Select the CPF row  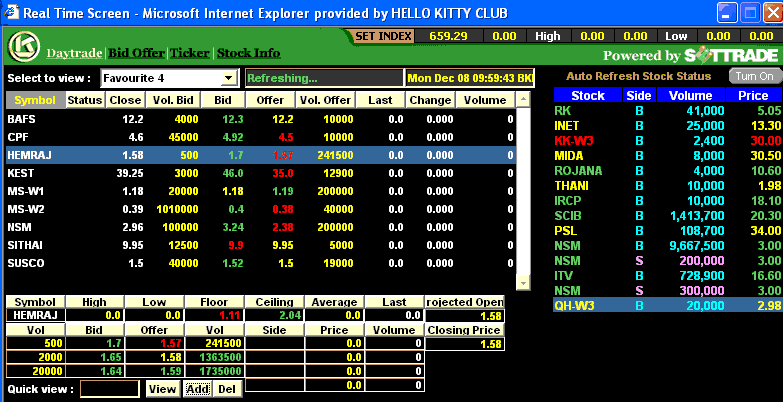[261, 137]
